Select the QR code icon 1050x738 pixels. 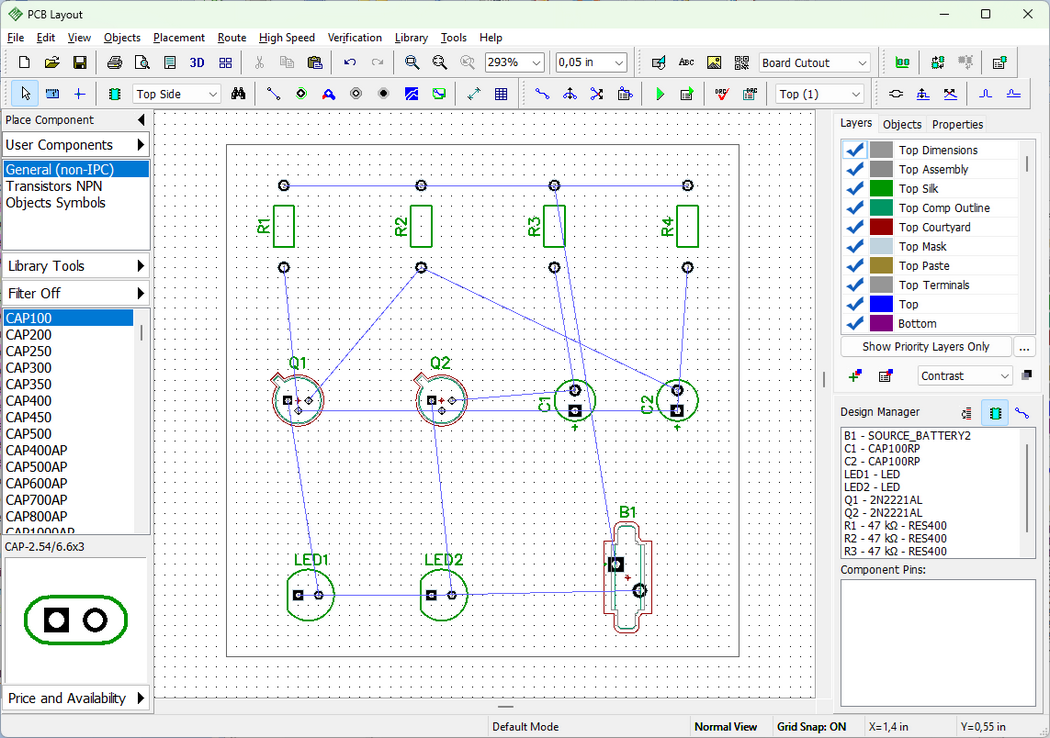(x=741, y=62)
